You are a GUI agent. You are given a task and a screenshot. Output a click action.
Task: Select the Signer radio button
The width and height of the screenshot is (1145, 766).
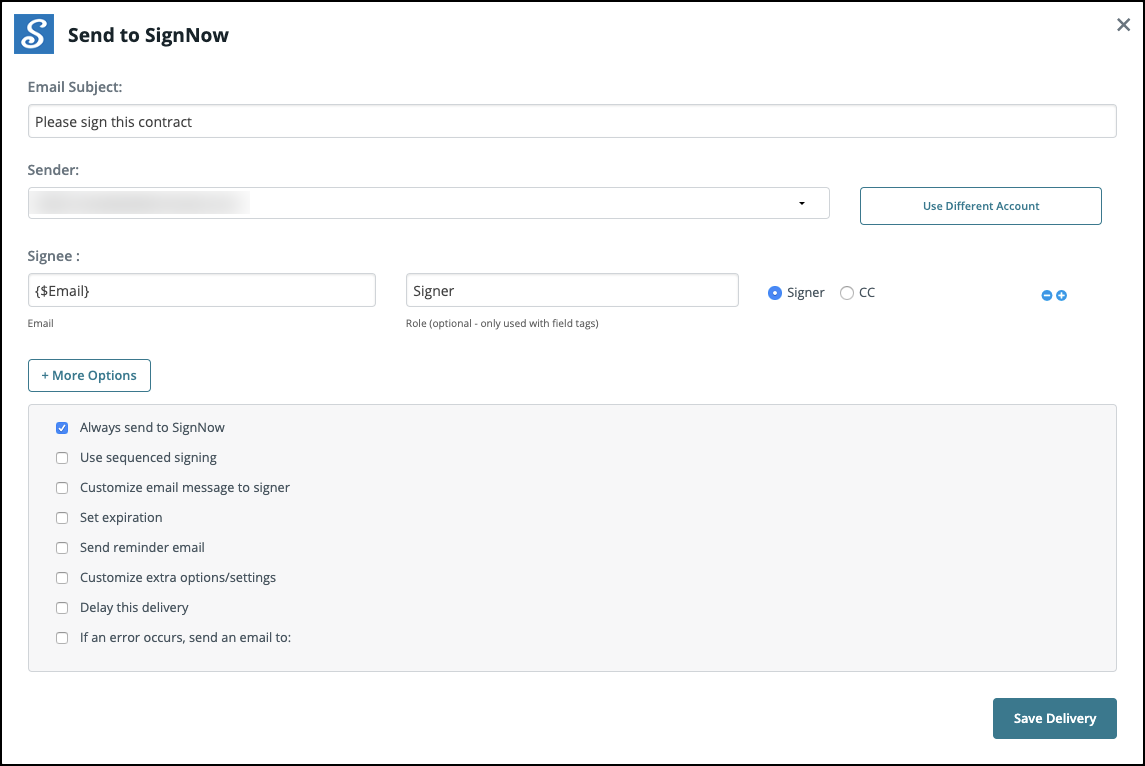pyautogui.click(x=775, y=293)
